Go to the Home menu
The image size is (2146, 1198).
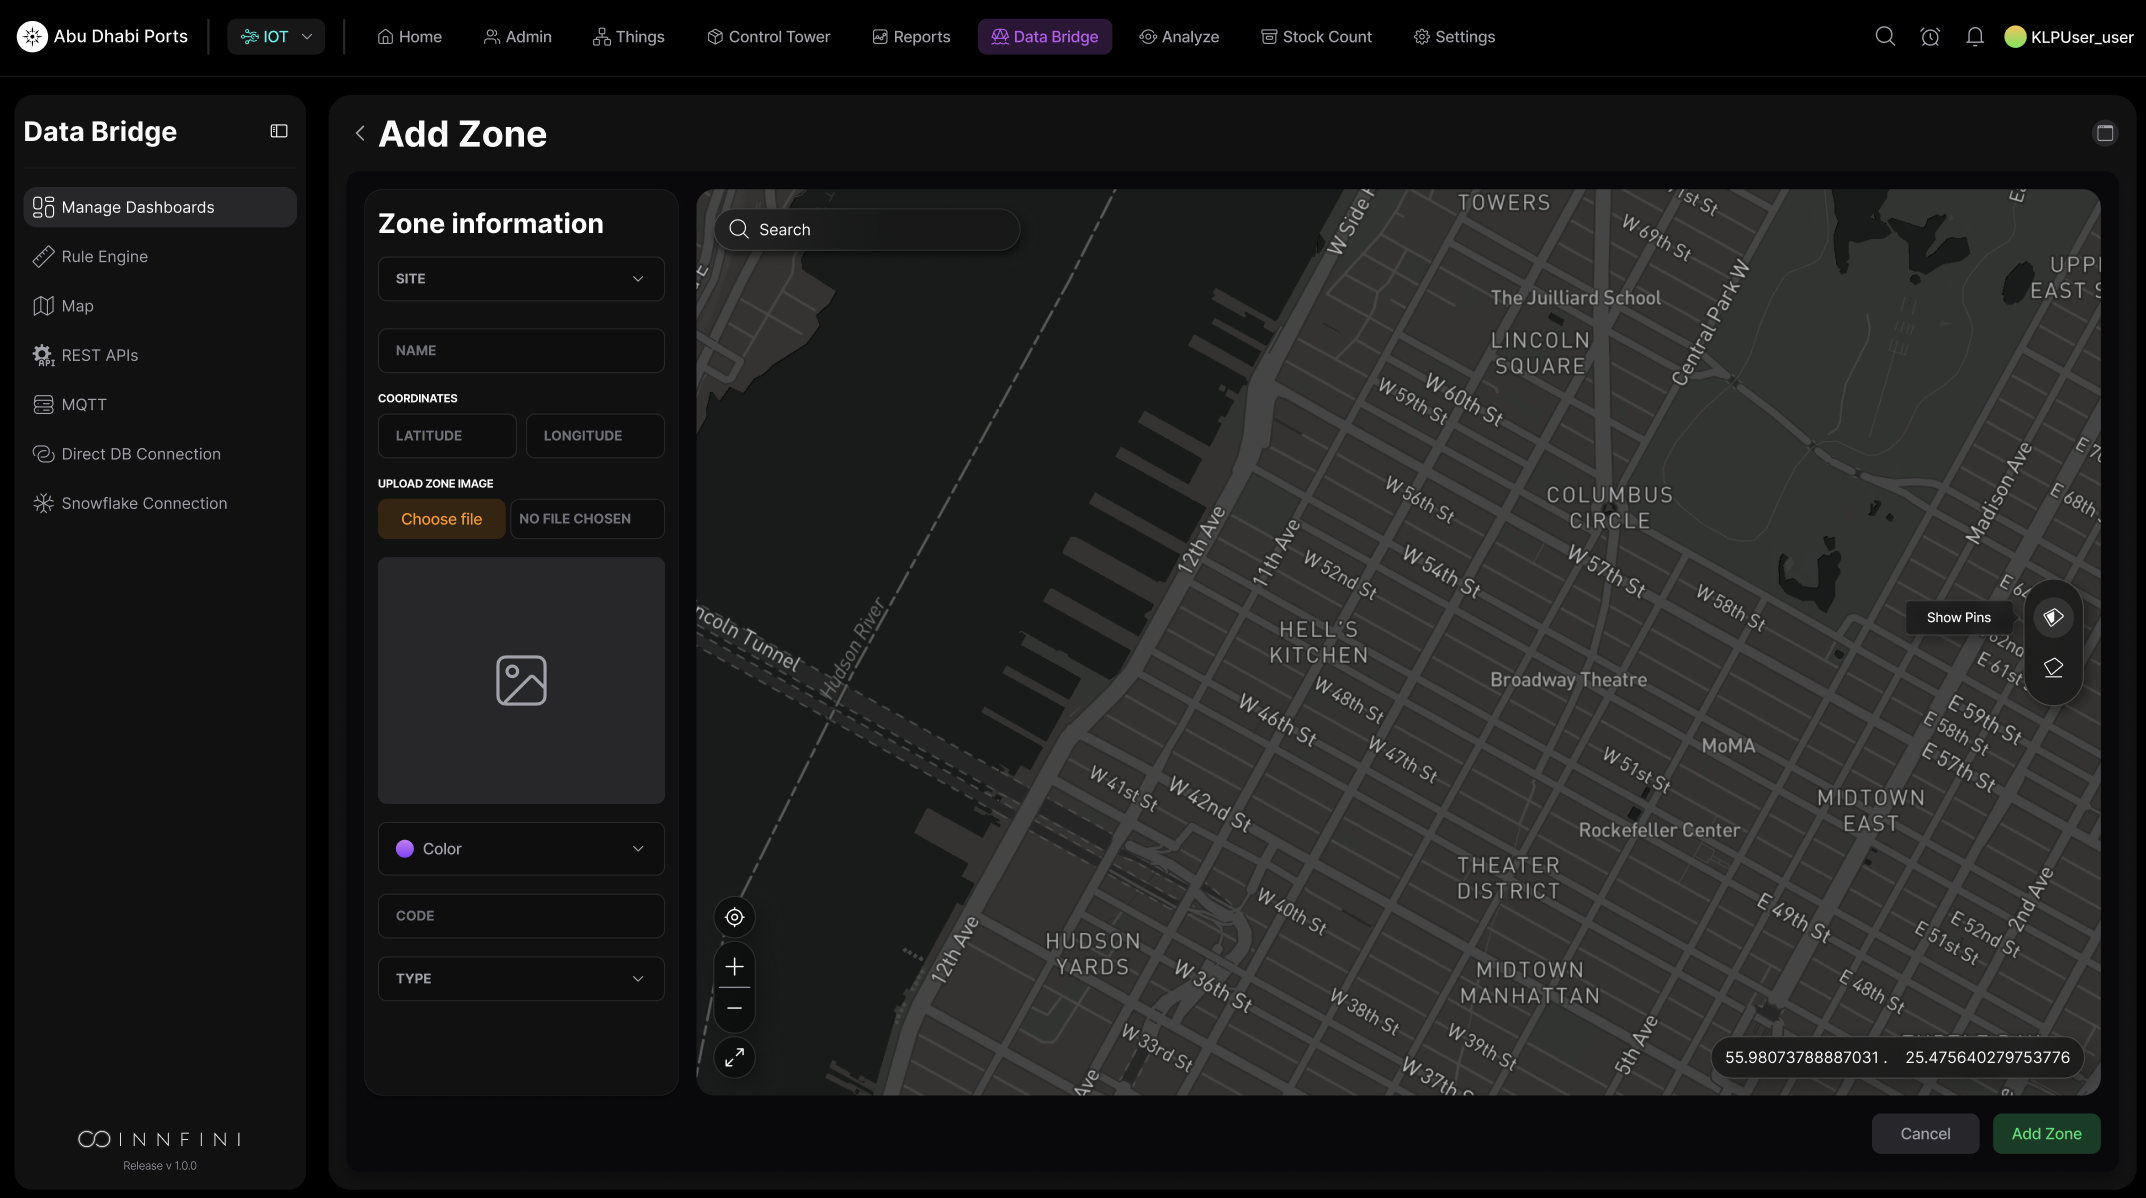(409, 37)
